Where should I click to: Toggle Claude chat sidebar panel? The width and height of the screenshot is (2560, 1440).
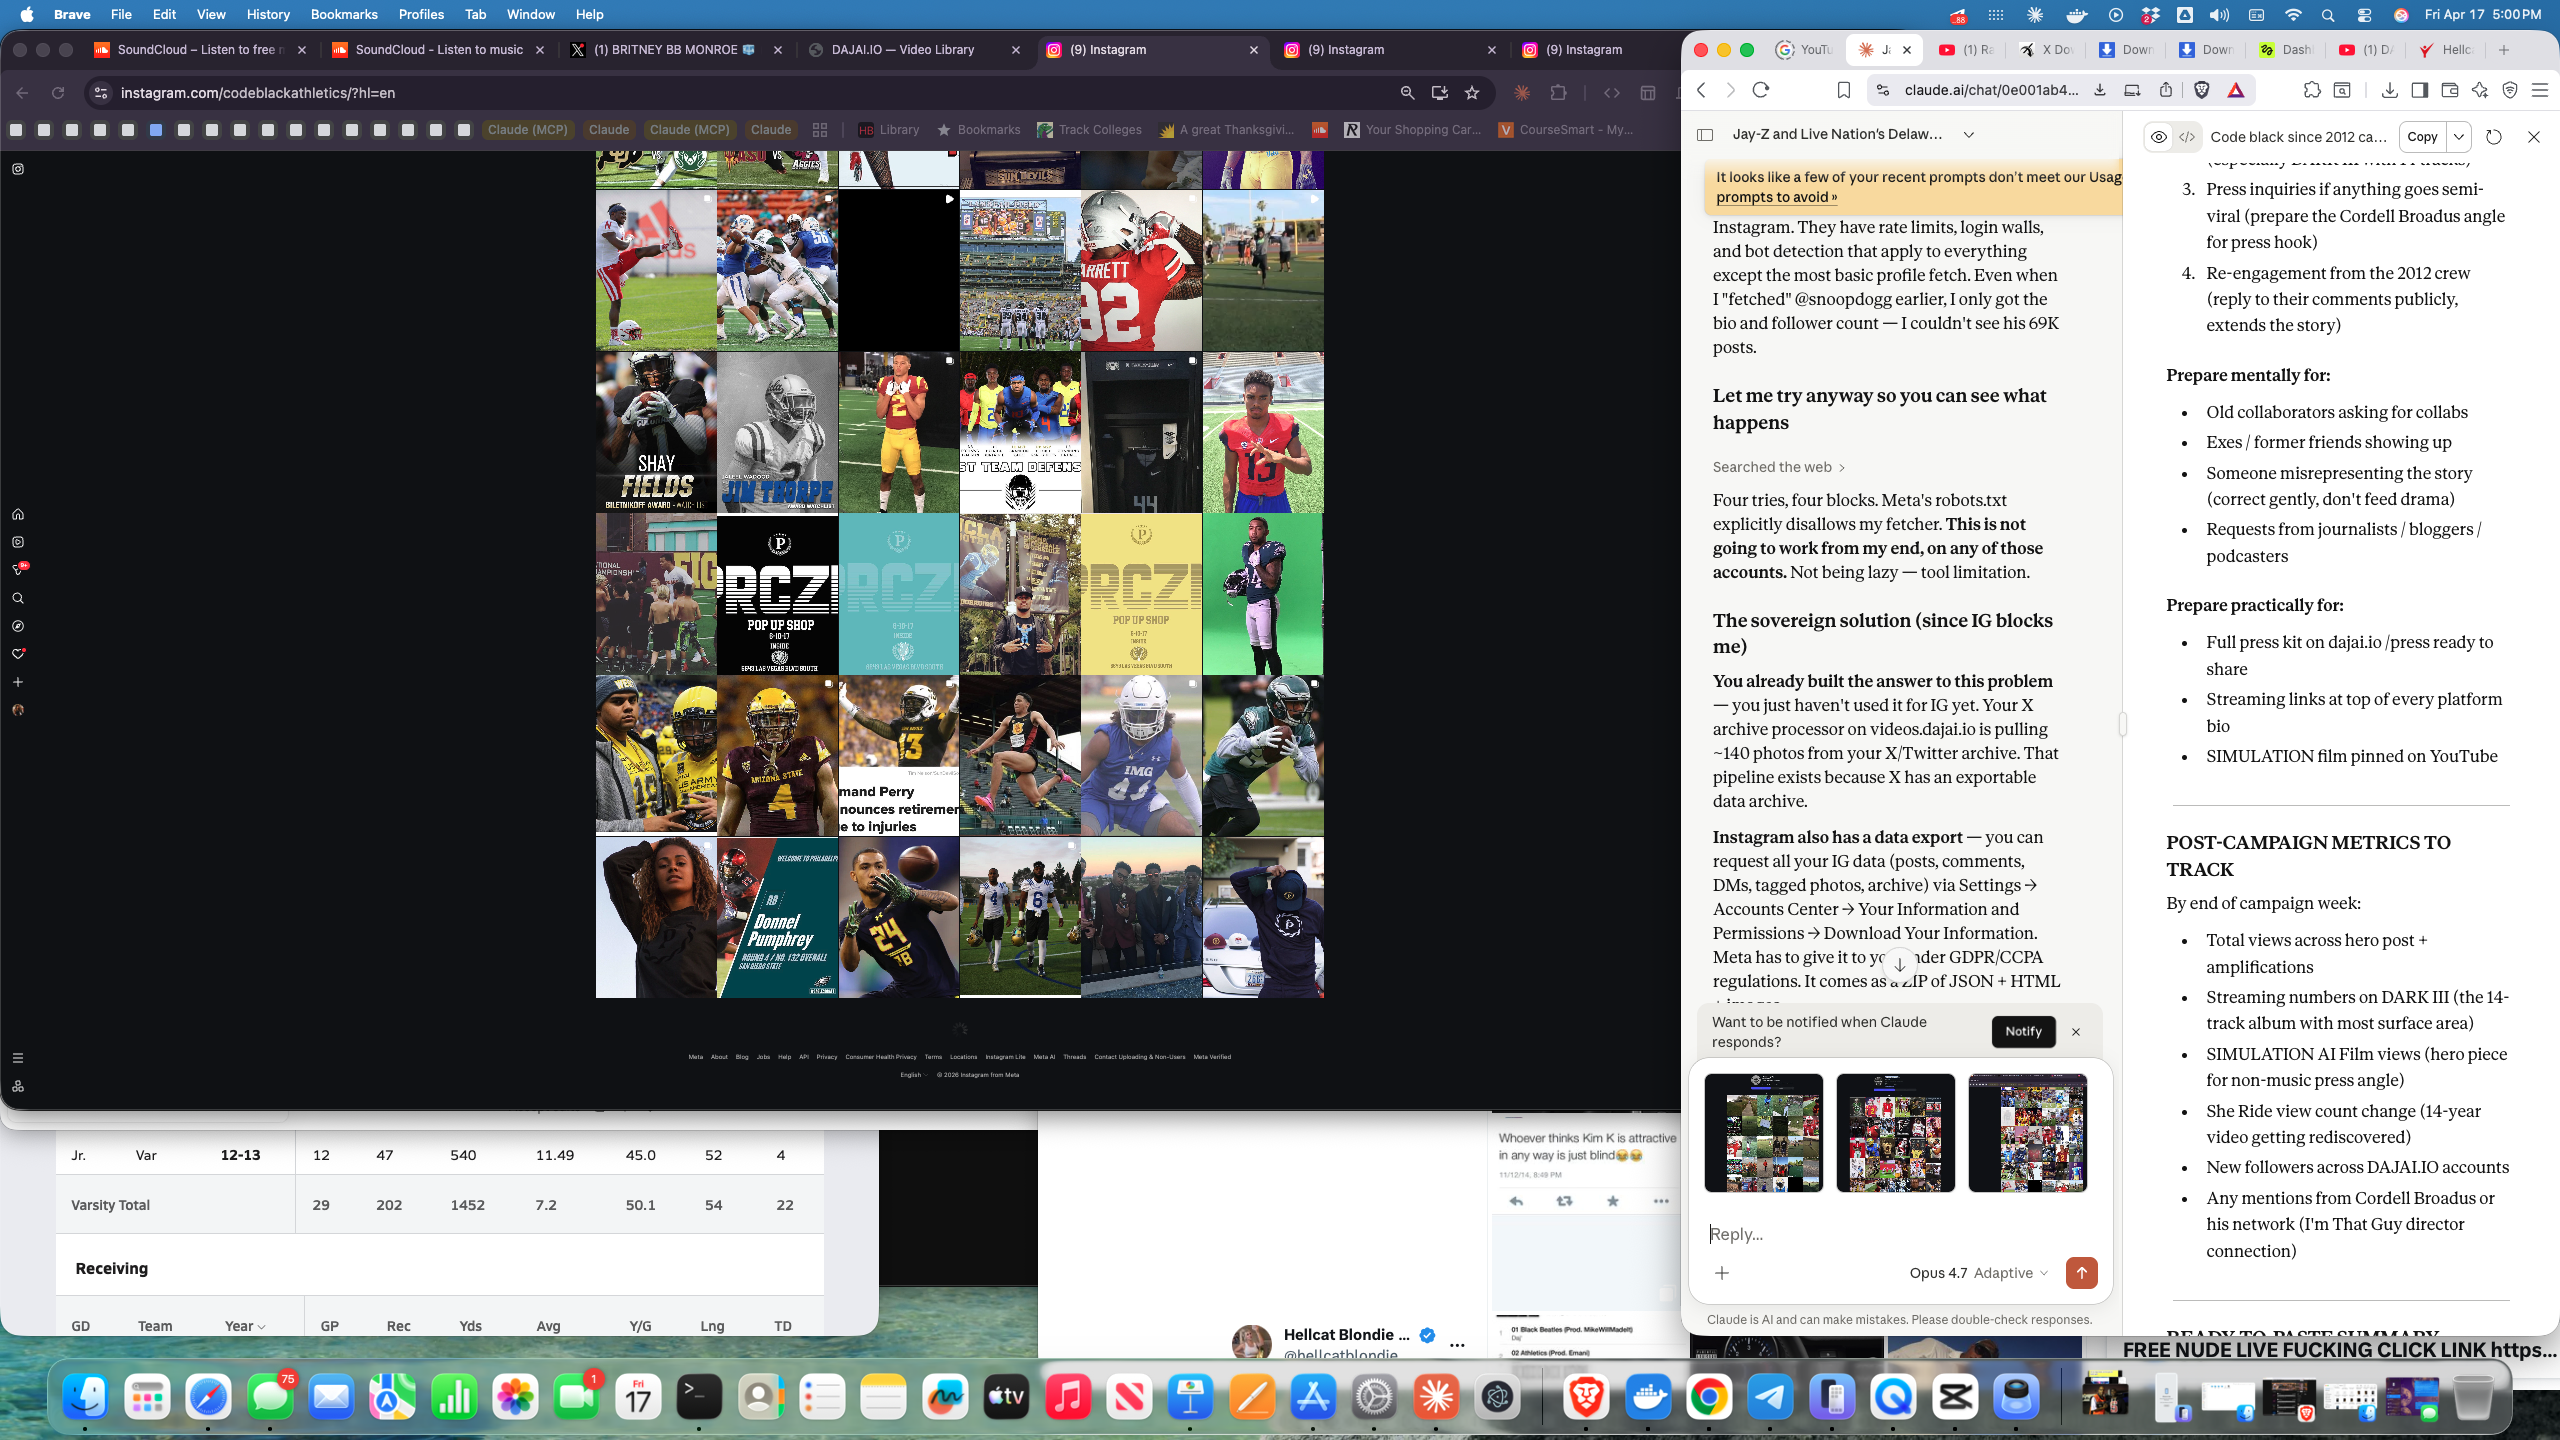(1706, 134)
